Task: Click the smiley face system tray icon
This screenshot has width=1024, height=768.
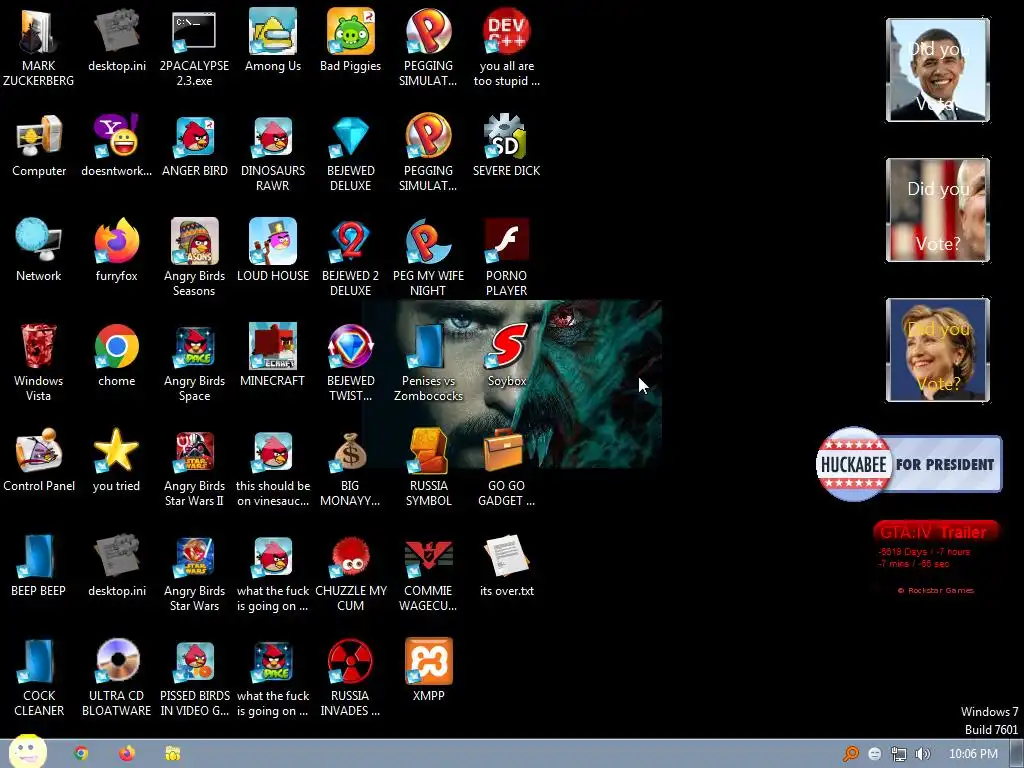Action: coord(874,754)
